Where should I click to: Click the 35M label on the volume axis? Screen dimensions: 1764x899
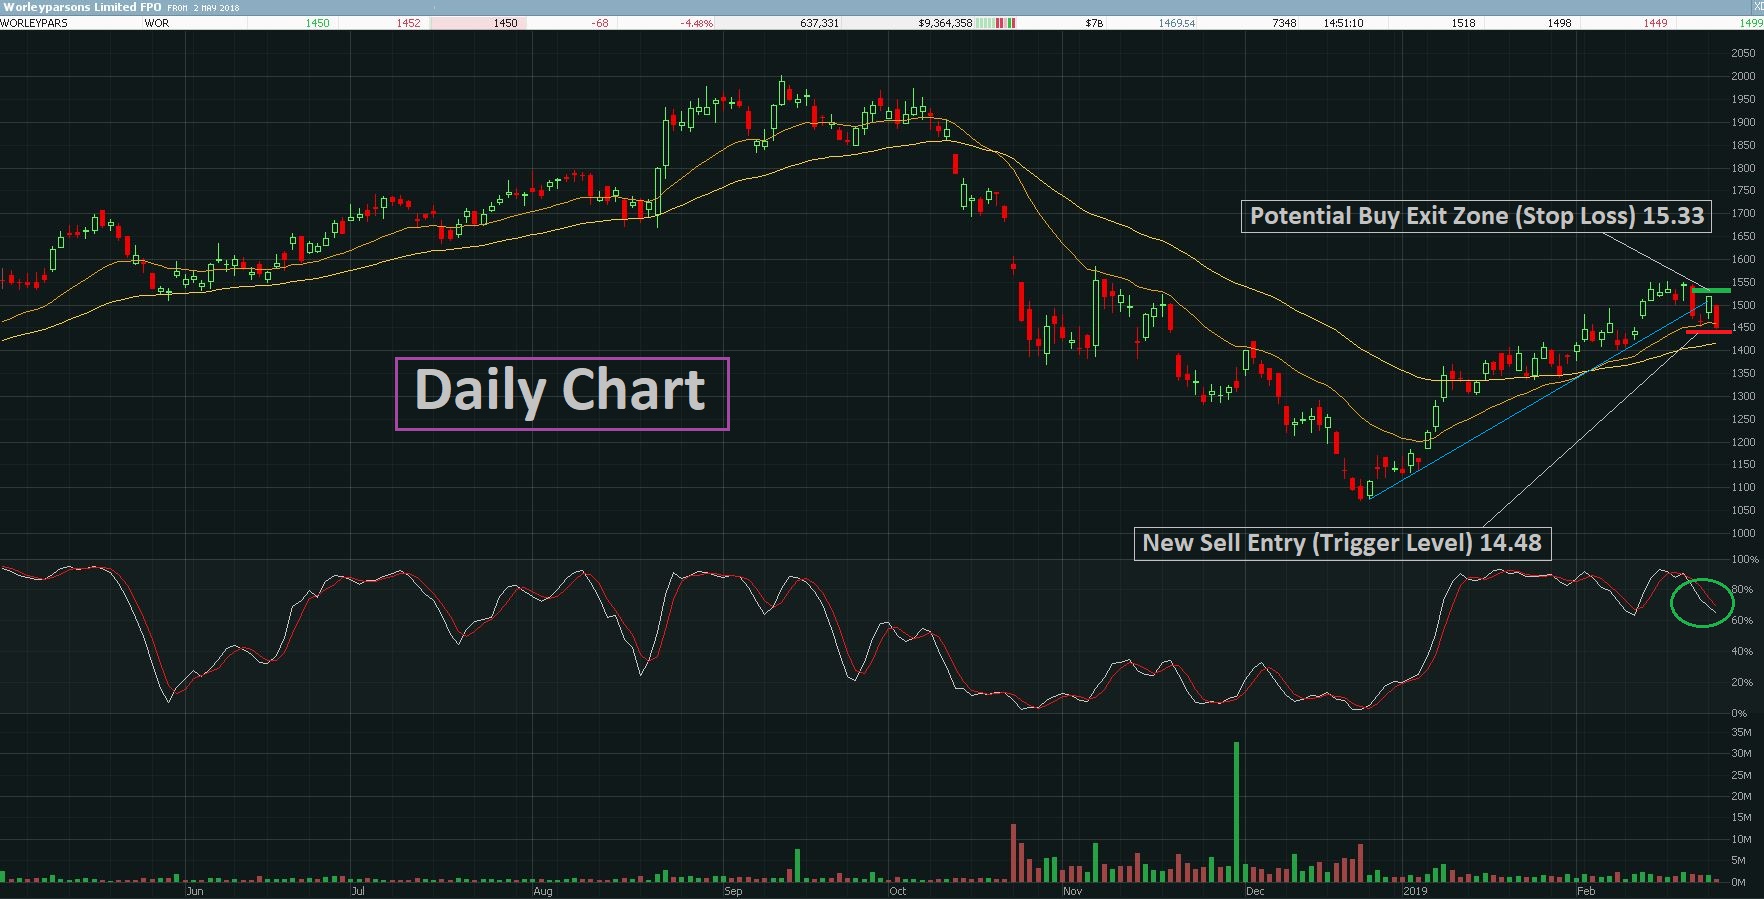coord(1741,732)
